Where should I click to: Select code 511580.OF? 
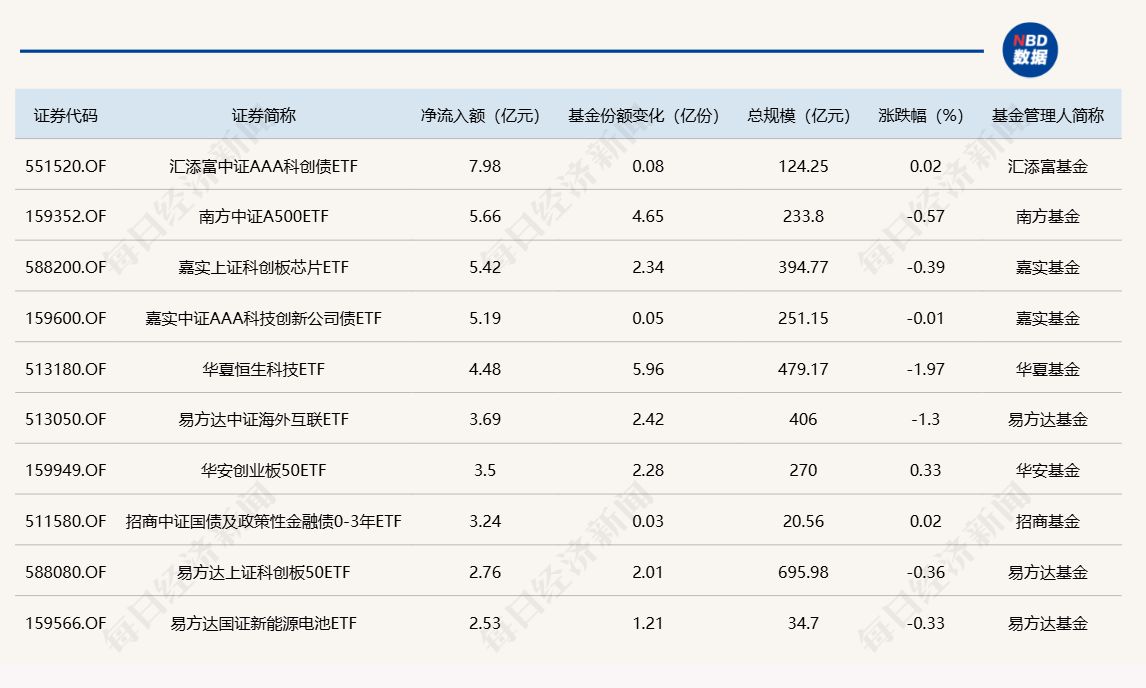[x=66, y=521]
